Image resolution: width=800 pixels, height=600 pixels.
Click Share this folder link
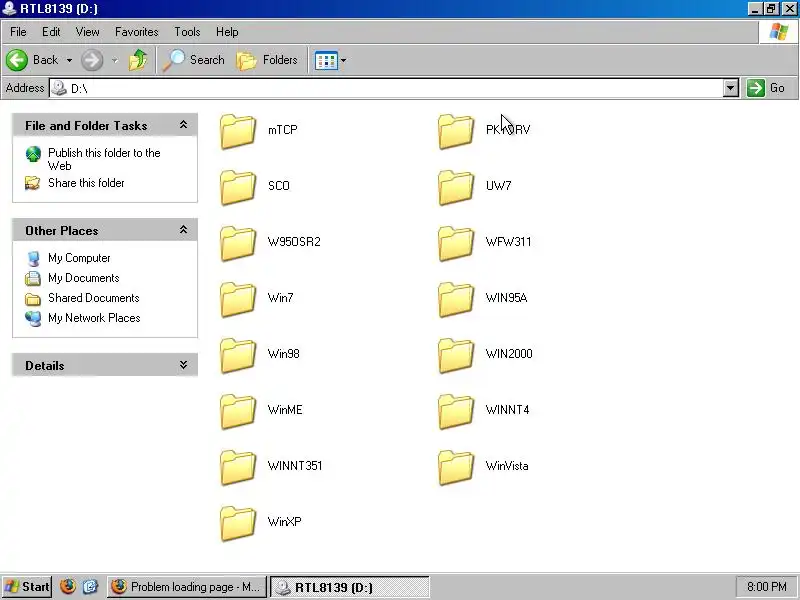point(86,183)
